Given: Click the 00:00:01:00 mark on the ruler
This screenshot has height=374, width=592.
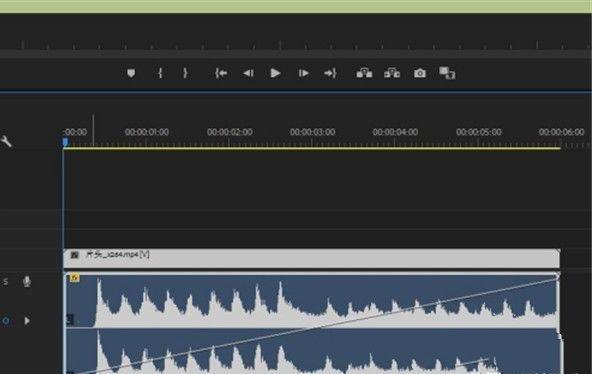Looking at the screenshot, I should [146, 132].
